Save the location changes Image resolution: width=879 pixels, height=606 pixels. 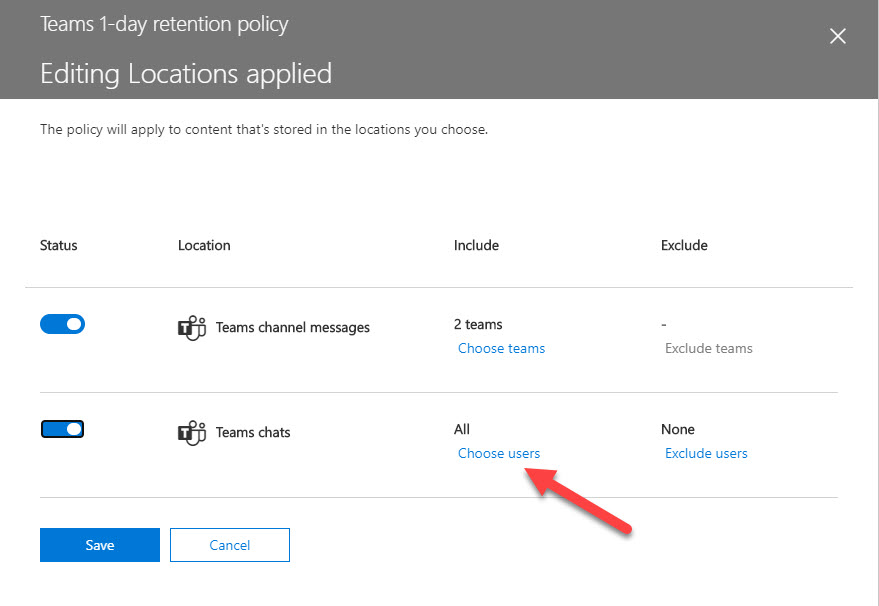click(100, 545)
